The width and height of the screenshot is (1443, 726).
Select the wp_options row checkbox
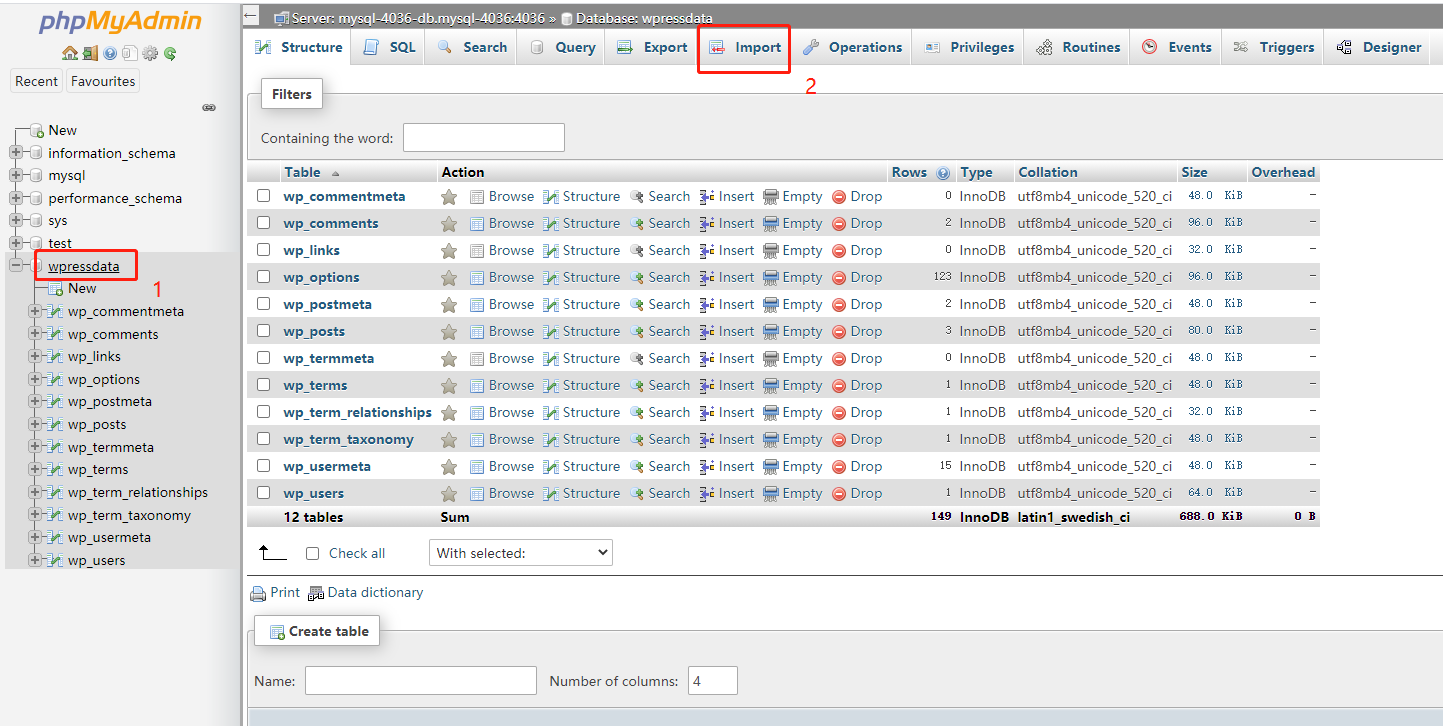[263, 276]
